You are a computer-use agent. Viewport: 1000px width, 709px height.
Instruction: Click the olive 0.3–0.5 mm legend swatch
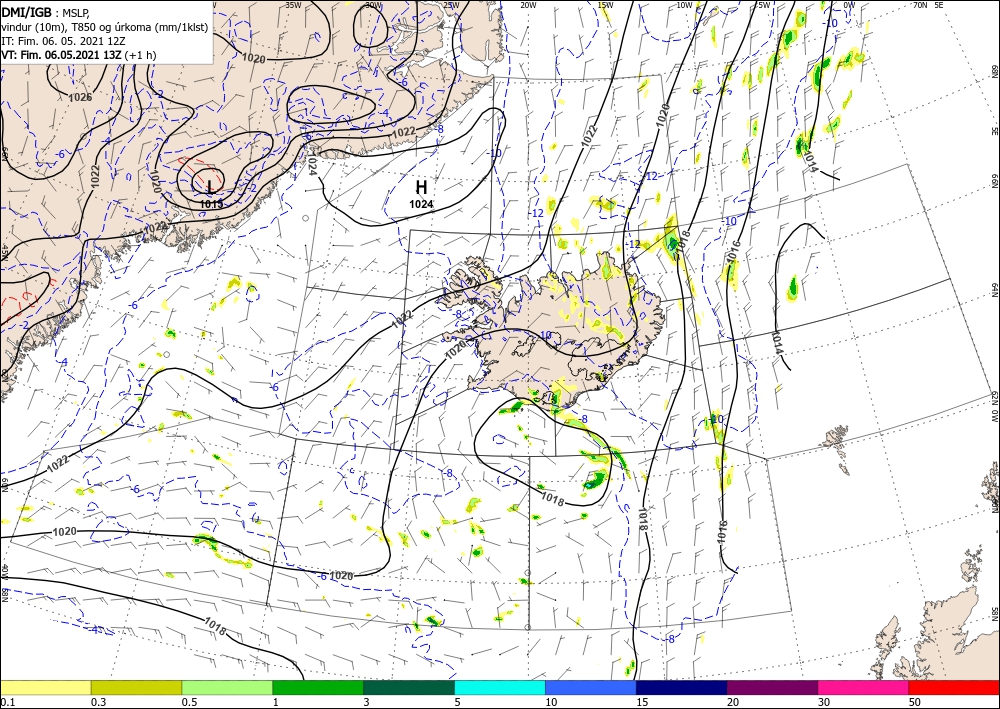[x=136, y=688]
